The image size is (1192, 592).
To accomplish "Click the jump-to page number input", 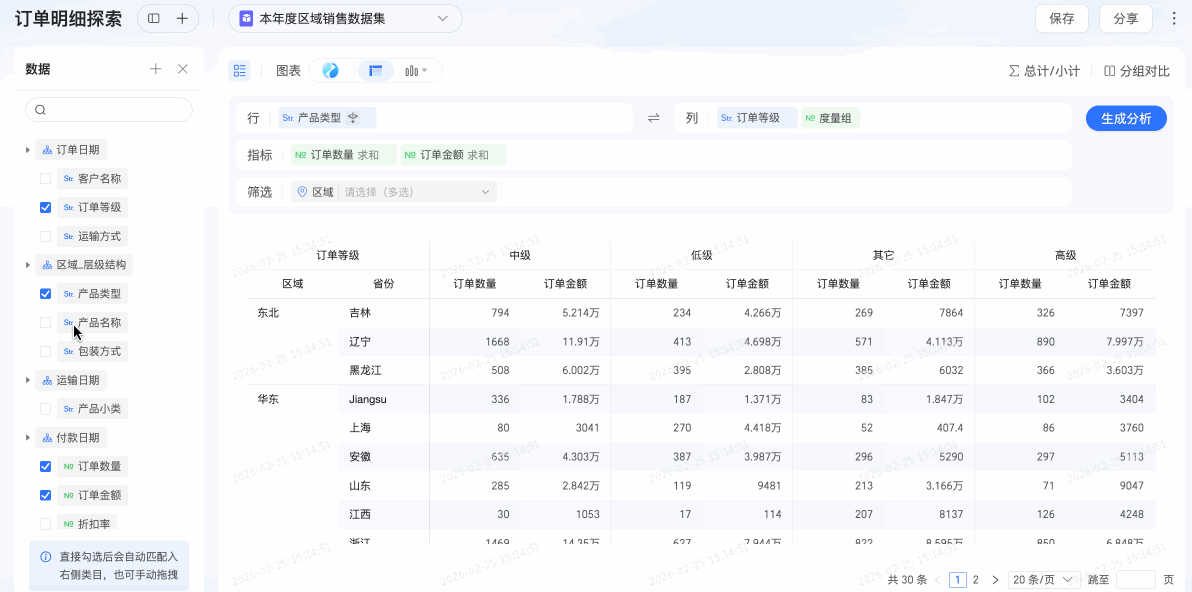I will (x=1136, y=580).
